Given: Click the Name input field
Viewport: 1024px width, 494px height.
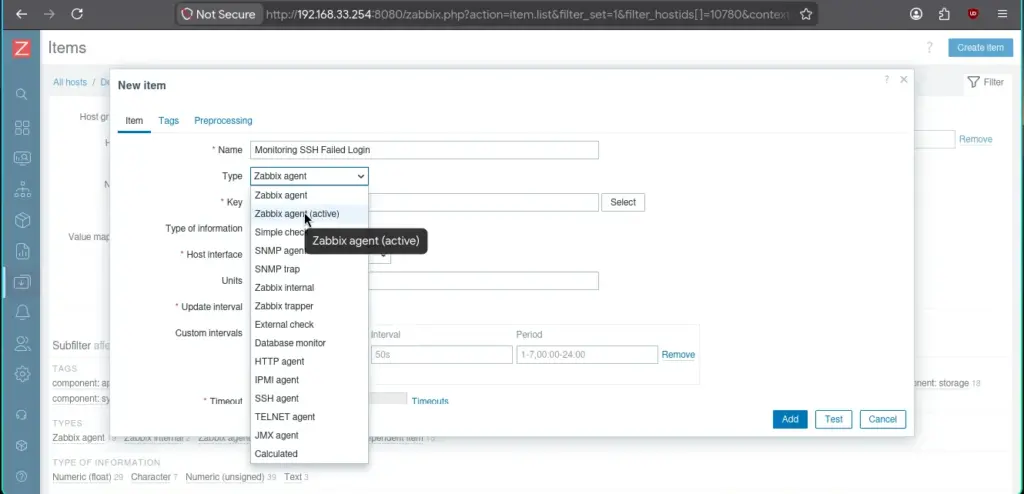Looking at the screenshot, I should 424,150.
